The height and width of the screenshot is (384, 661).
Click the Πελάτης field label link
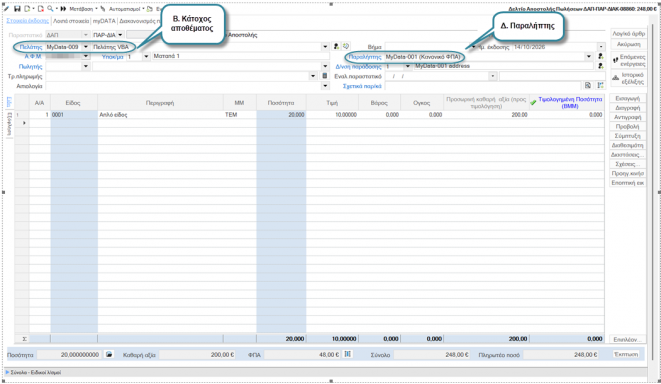point(31,47)
